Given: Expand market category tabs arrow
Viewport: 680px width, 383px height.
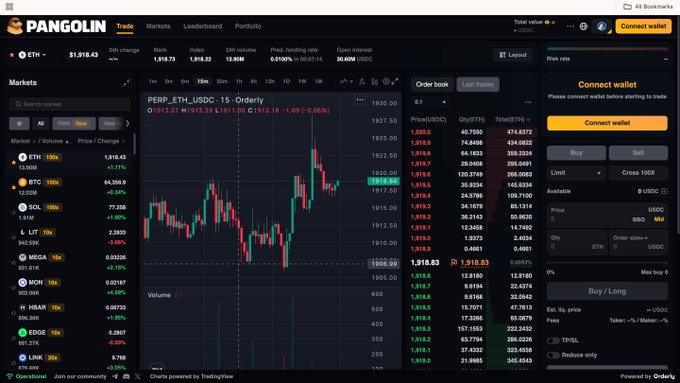Looking at the screenshot, I should (127, 124).
